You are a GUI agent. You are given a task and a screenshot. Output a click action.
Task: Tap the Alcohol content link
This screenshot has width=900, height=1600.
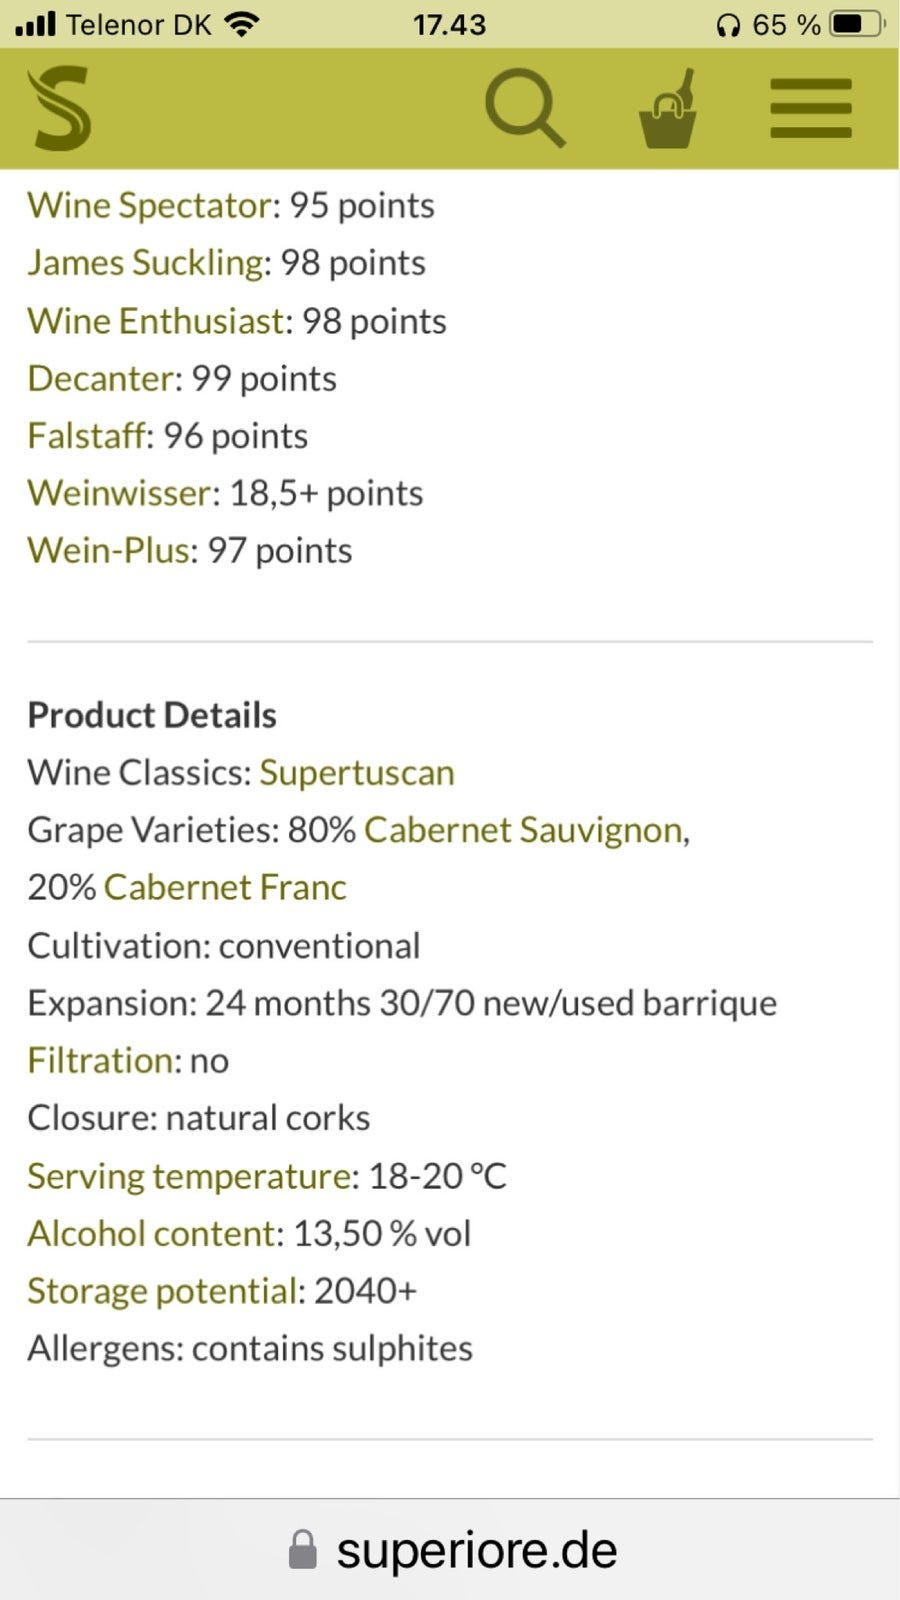pyautogui.click(x=151, y=1233)
